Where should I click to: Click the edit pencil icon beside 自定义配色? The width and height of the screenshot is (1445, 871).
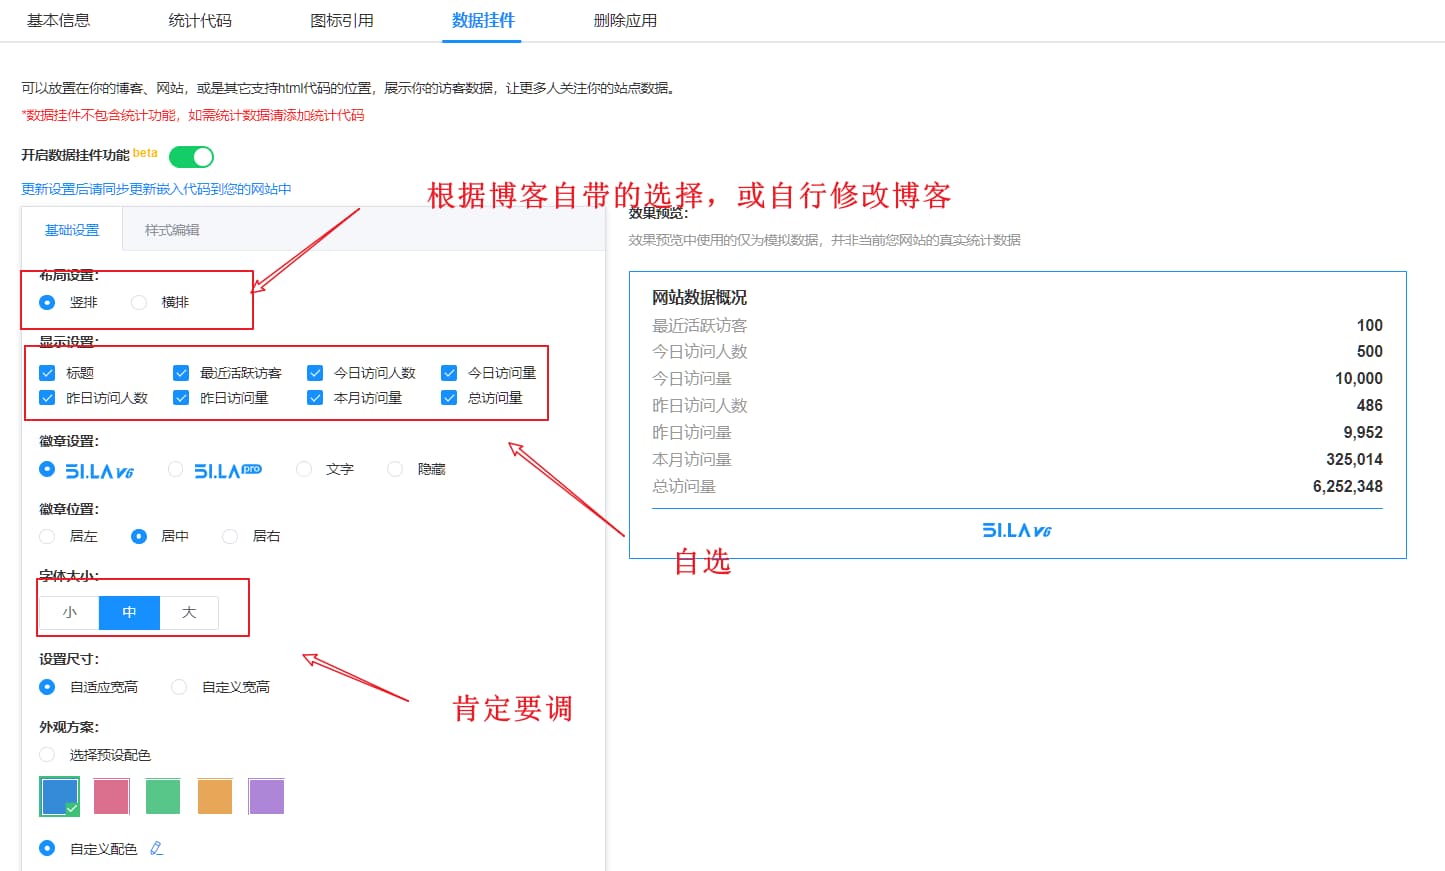click(156, 848)
